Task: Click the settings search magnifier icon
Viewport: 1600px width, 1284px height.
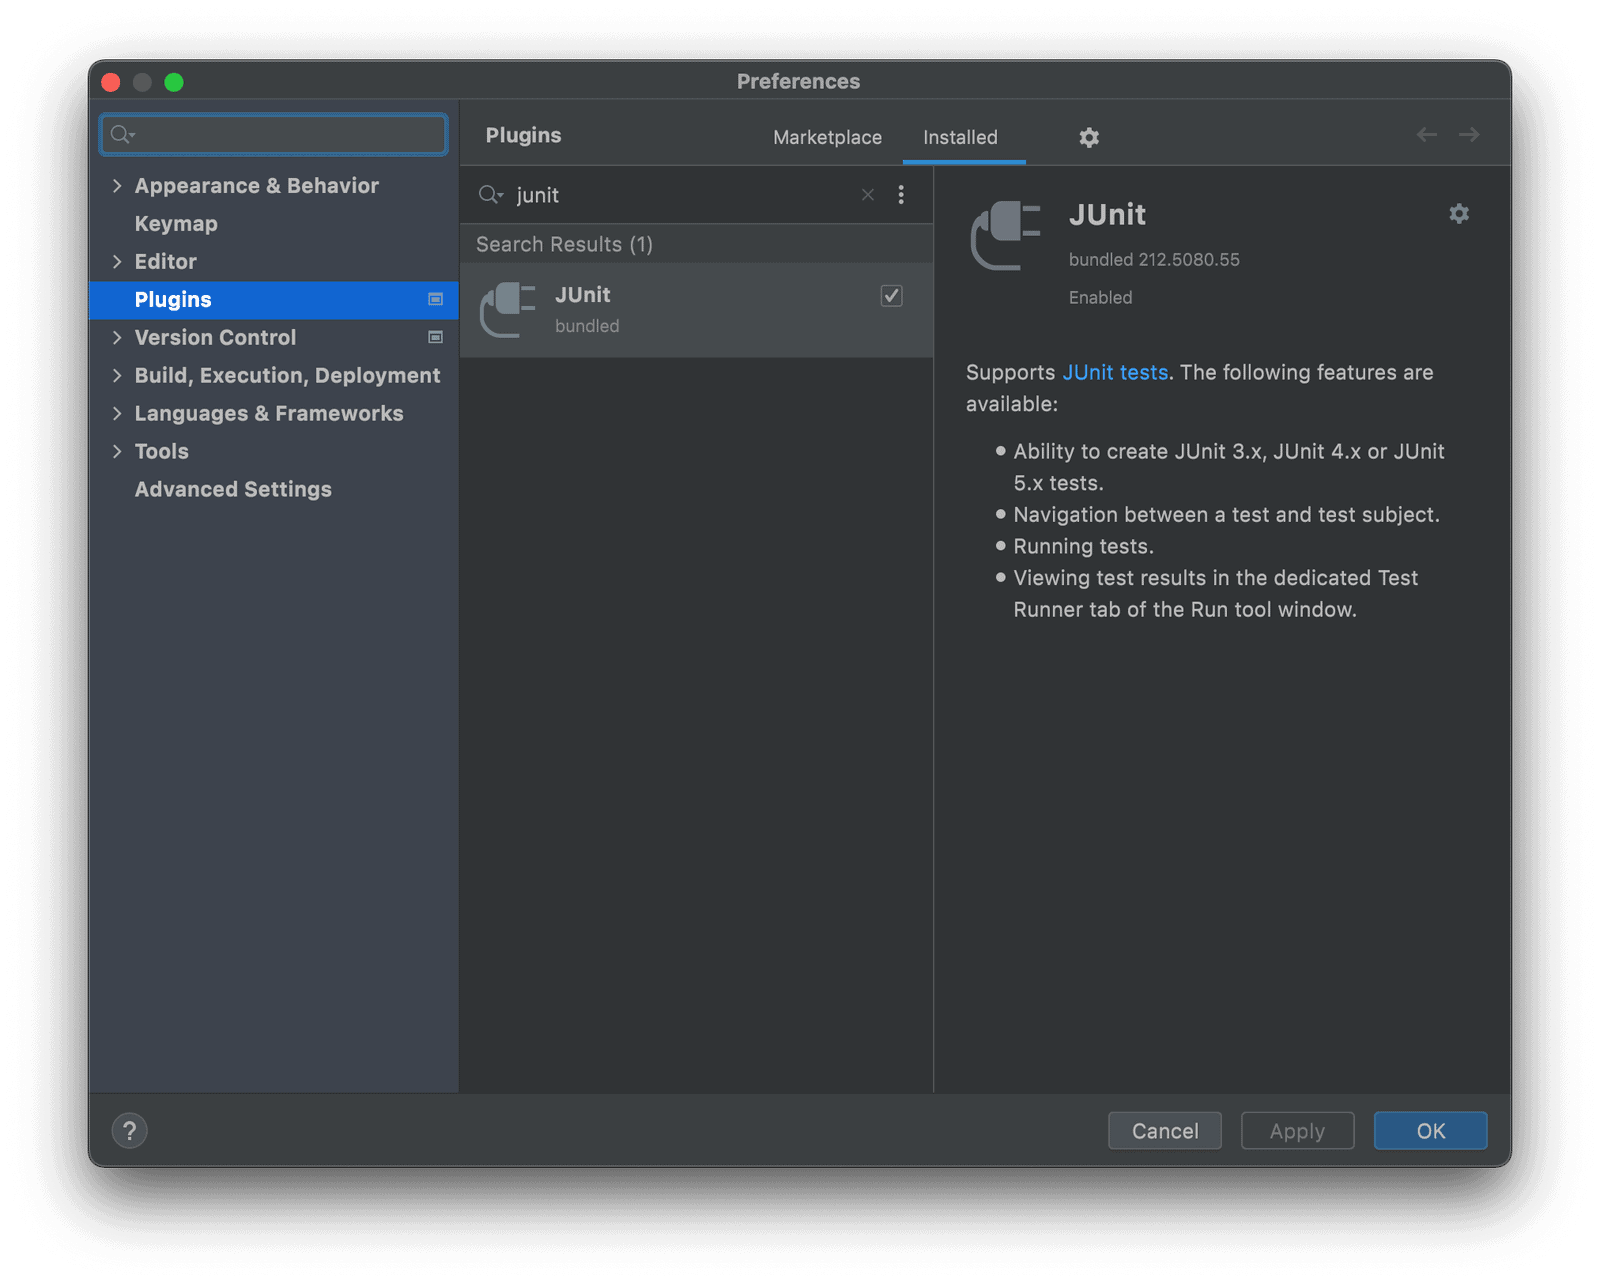Action: [123, 134]
